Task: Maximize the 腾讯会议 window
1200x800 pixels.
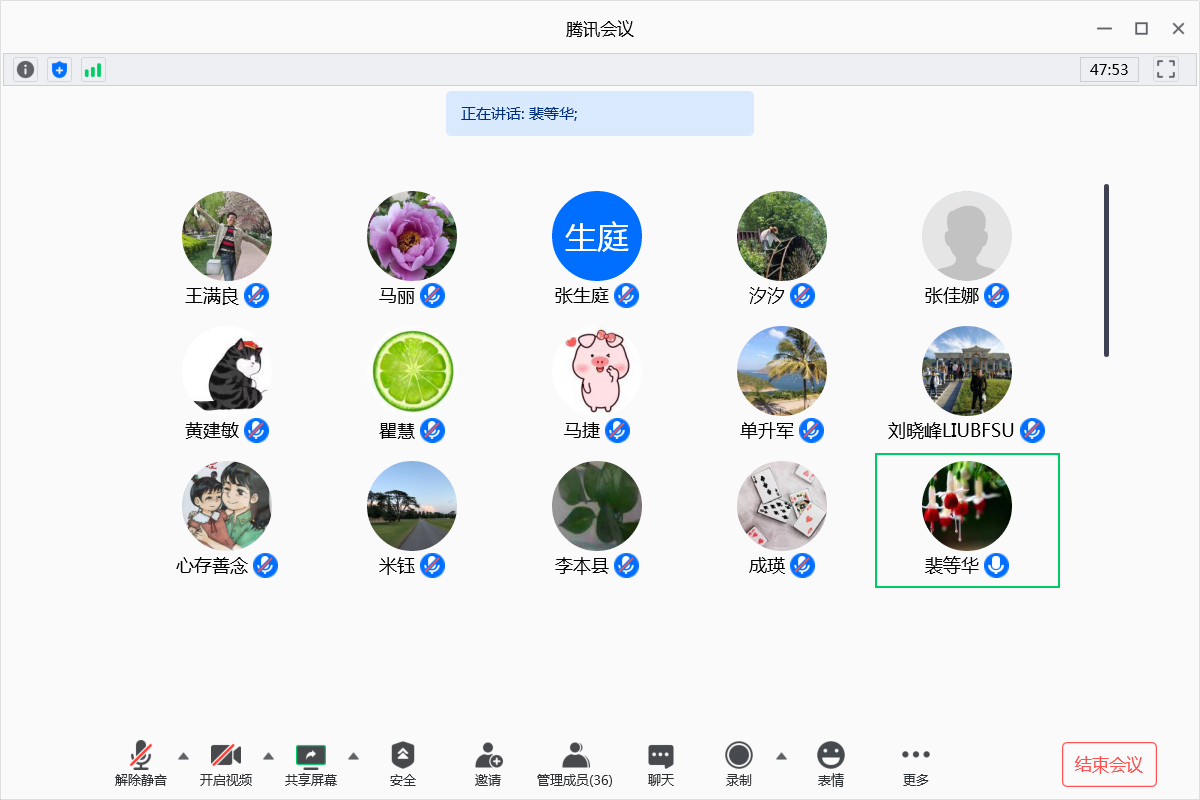Action: click(x=1141, y=29)
